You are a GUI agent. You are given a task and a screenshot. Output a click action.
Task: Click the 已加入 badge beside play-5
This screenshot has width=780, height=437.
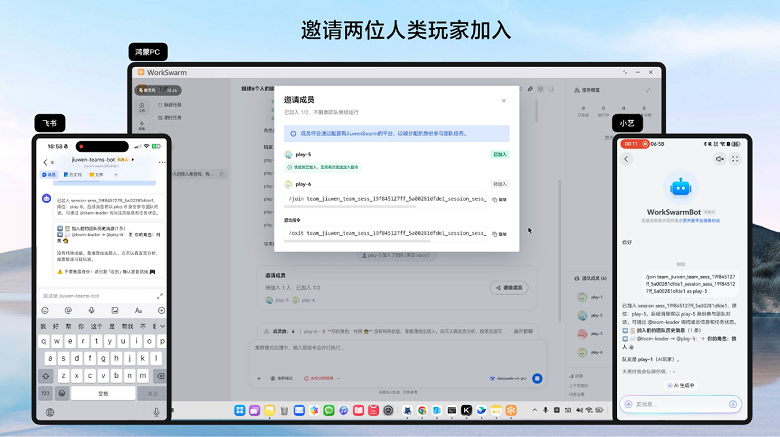coord(499,155)
